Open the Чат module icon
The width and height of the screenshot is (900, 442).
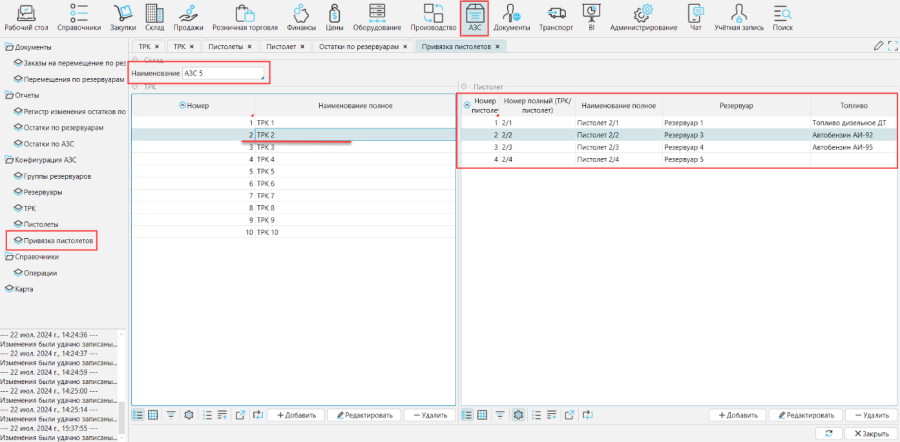coord(695,17)
